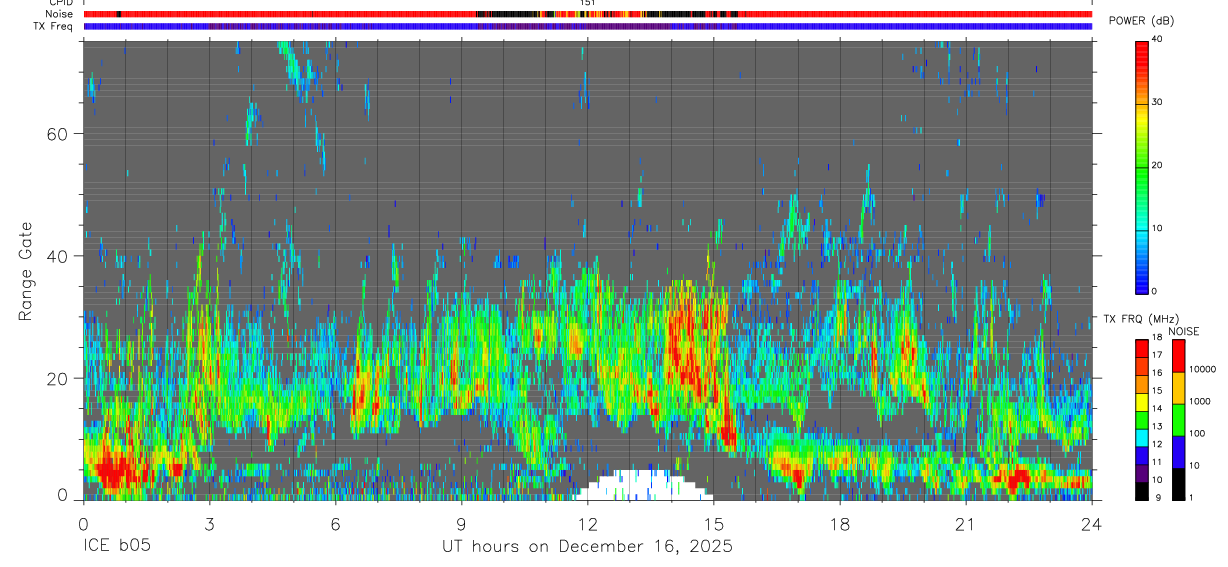
Task: Click the Range Gate axis tick label 20
Action: click(x=58, y=378)
